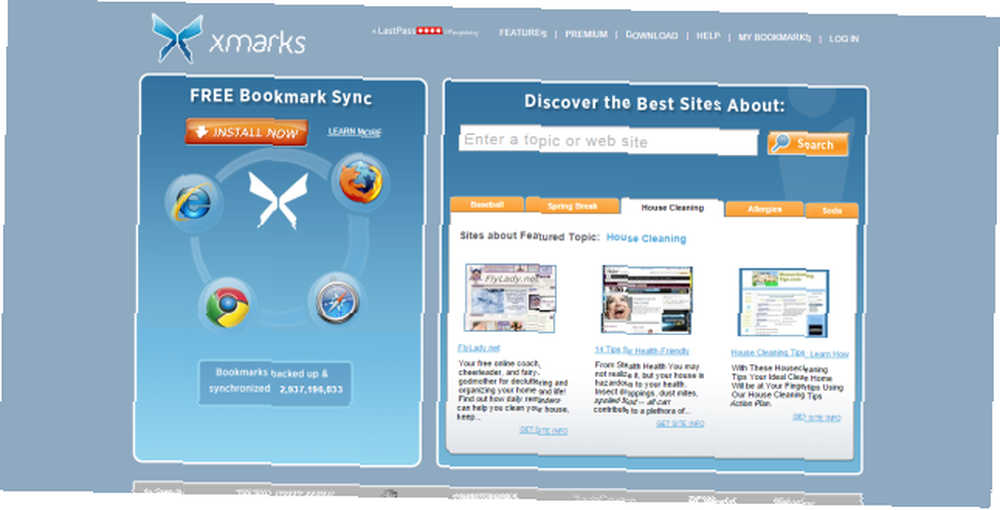Click the orange Install Now button

pos(247,132)
